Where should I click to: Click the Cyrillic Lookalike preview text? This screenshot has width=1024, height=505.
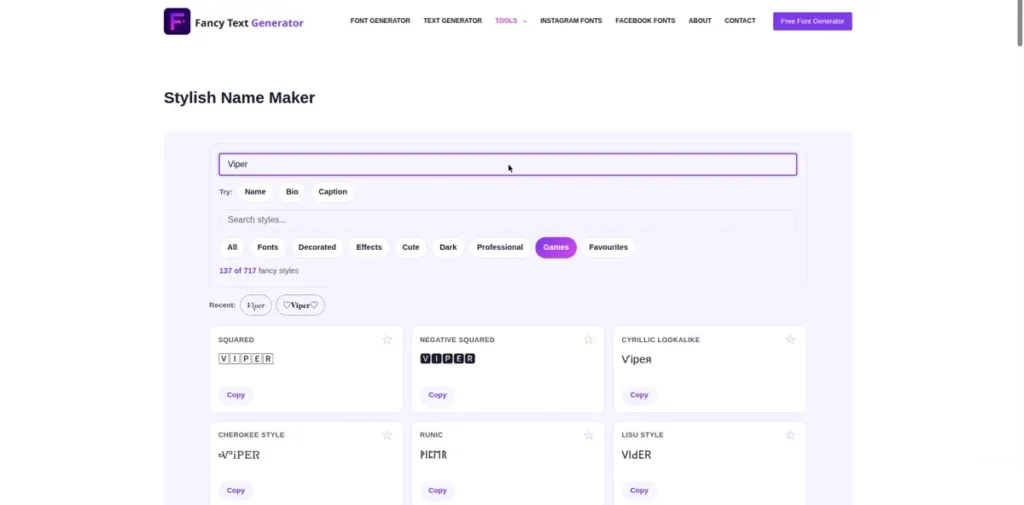pos(636,359)
